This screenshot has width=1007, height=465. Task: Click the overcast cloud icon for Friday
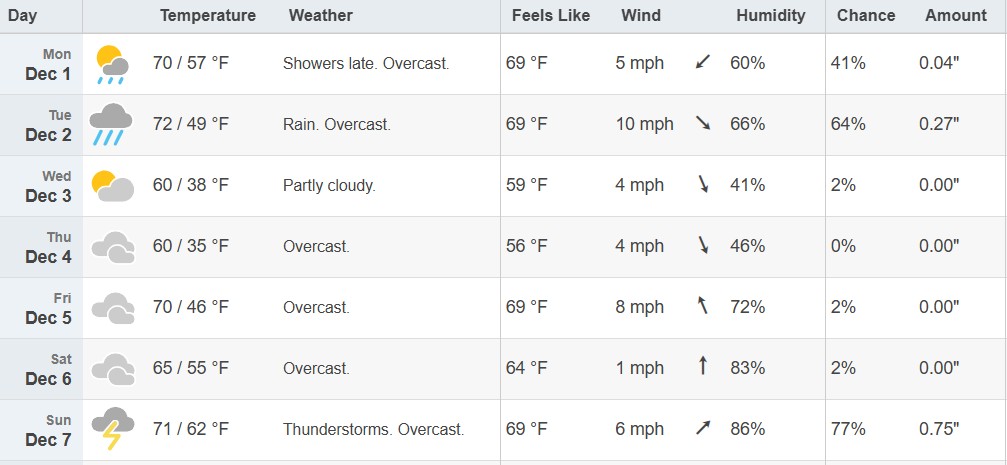coord(113,307)
